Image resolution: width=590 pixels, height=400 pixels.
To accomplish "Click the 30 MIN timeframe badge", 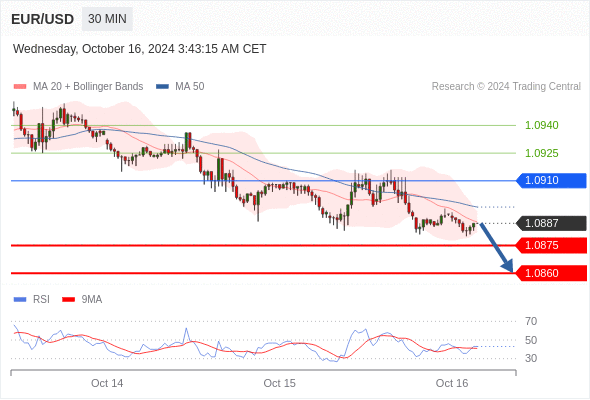I will tap(107, 19).
